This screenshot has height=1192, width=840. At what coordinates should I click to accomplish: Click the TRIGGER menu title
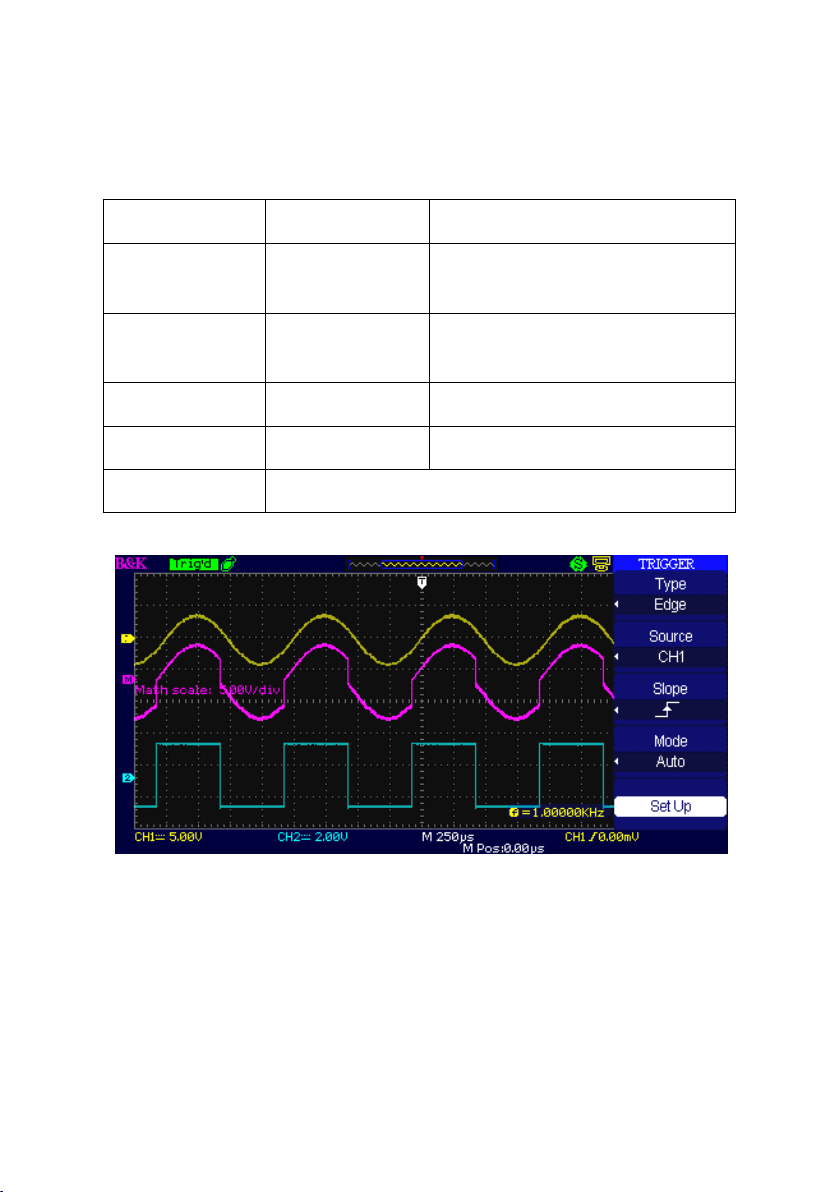tap(667, 564)
